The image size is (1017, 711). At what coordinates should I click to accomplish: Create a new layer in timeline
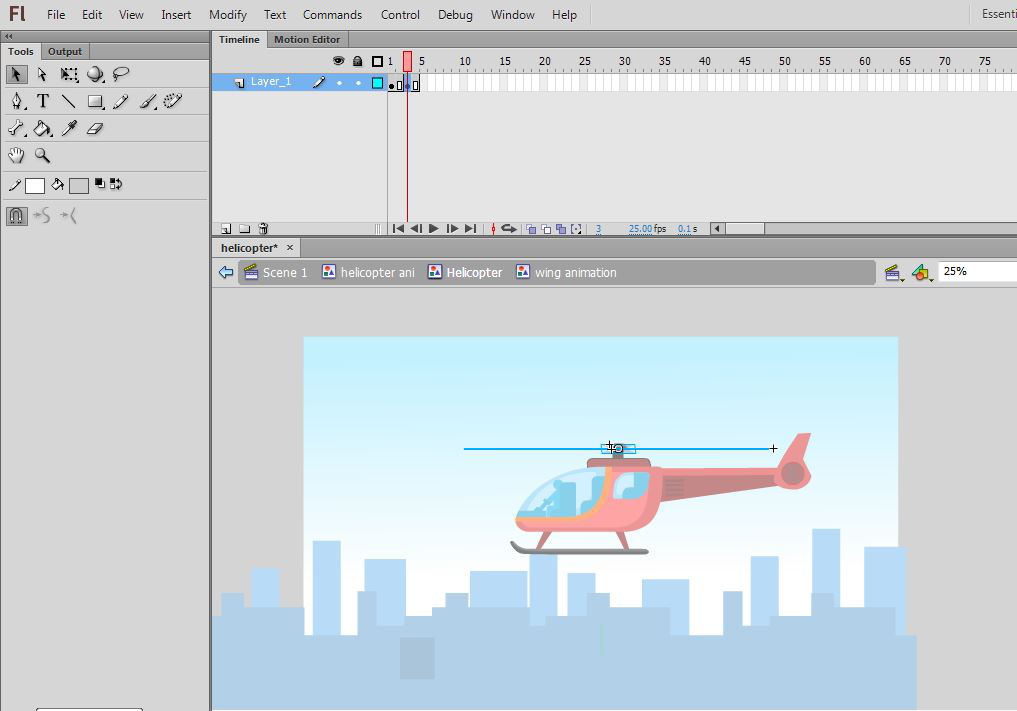pyautogui.click(x=226, y=229)
